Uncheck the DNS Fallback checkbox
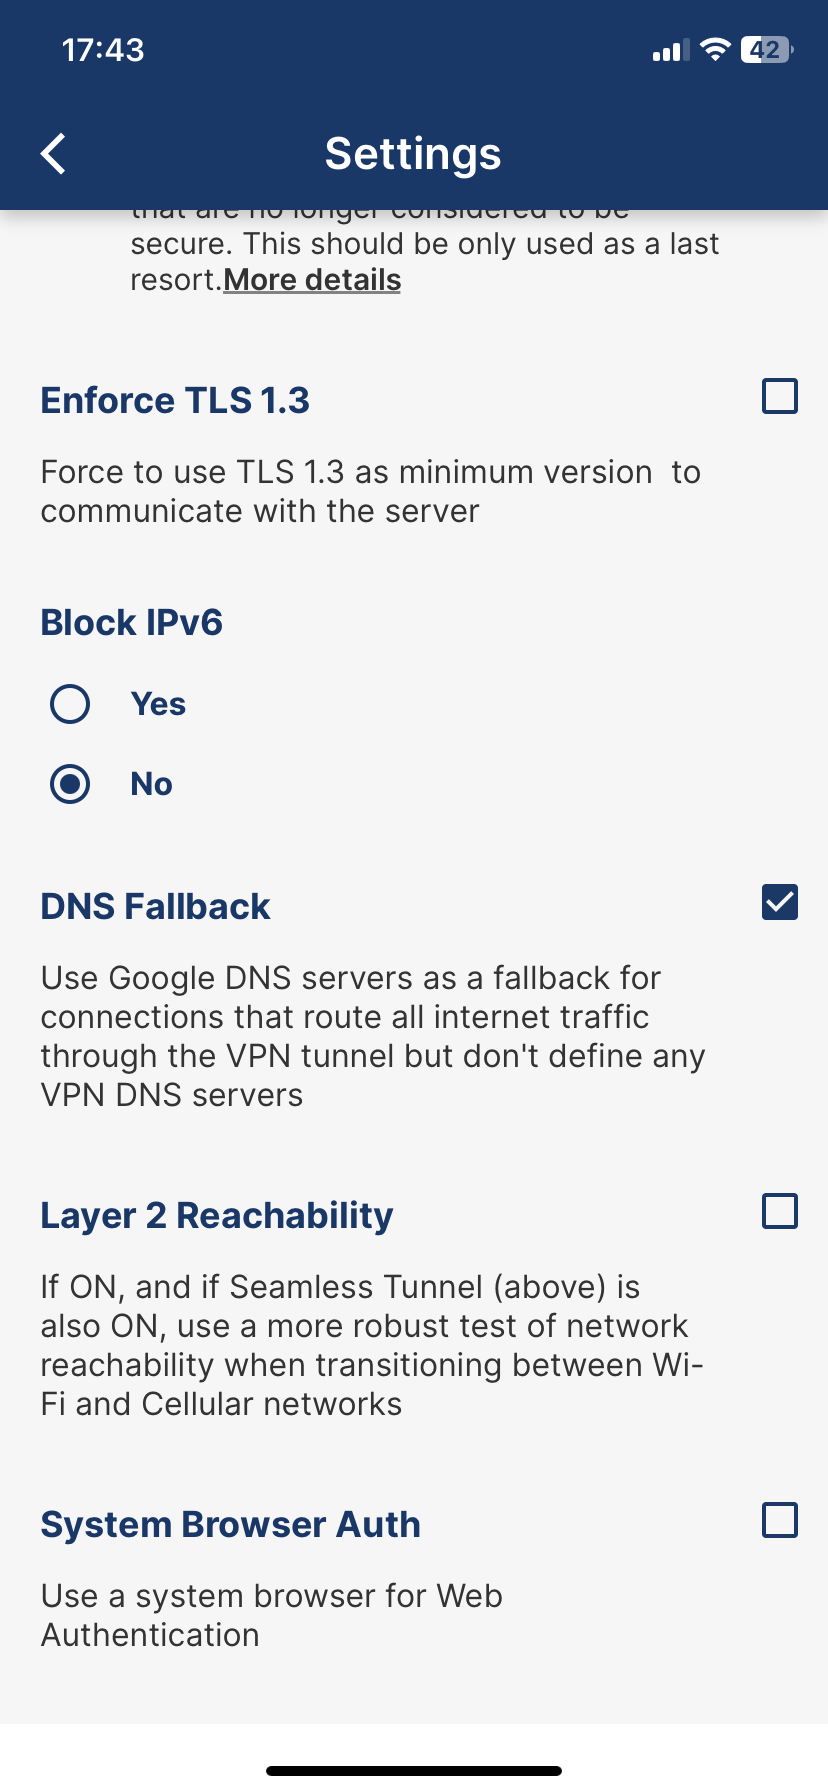The height and width of the screenshot is (1792, 828). coord(779,902)
